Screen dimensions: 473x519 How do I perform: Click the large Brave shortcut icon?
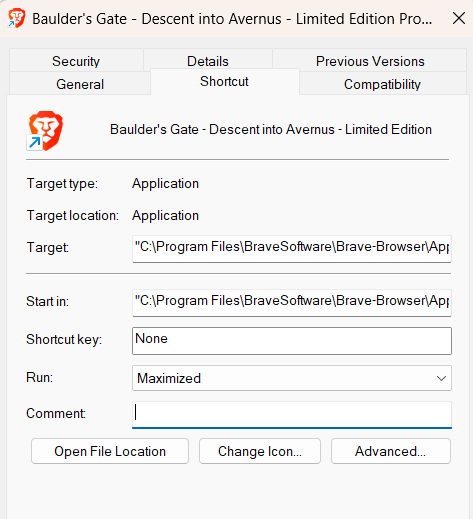[45, 131]
